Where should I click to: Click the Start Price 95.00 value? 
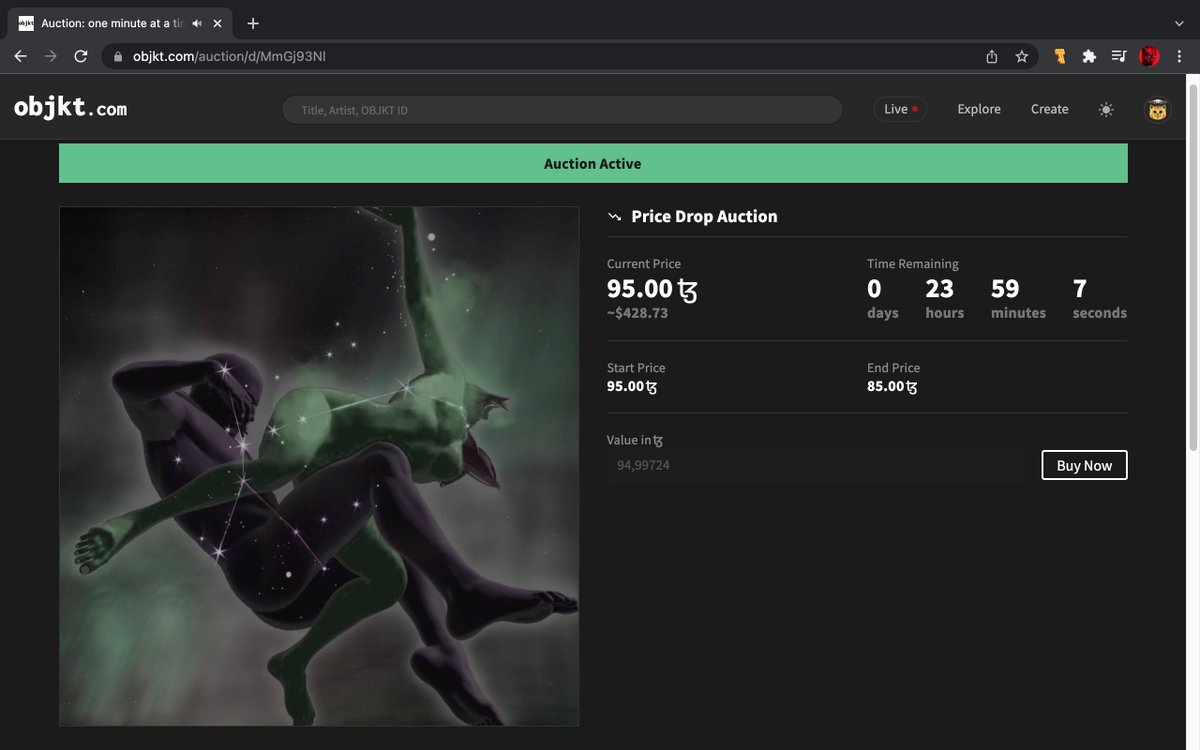pos(632,386)
